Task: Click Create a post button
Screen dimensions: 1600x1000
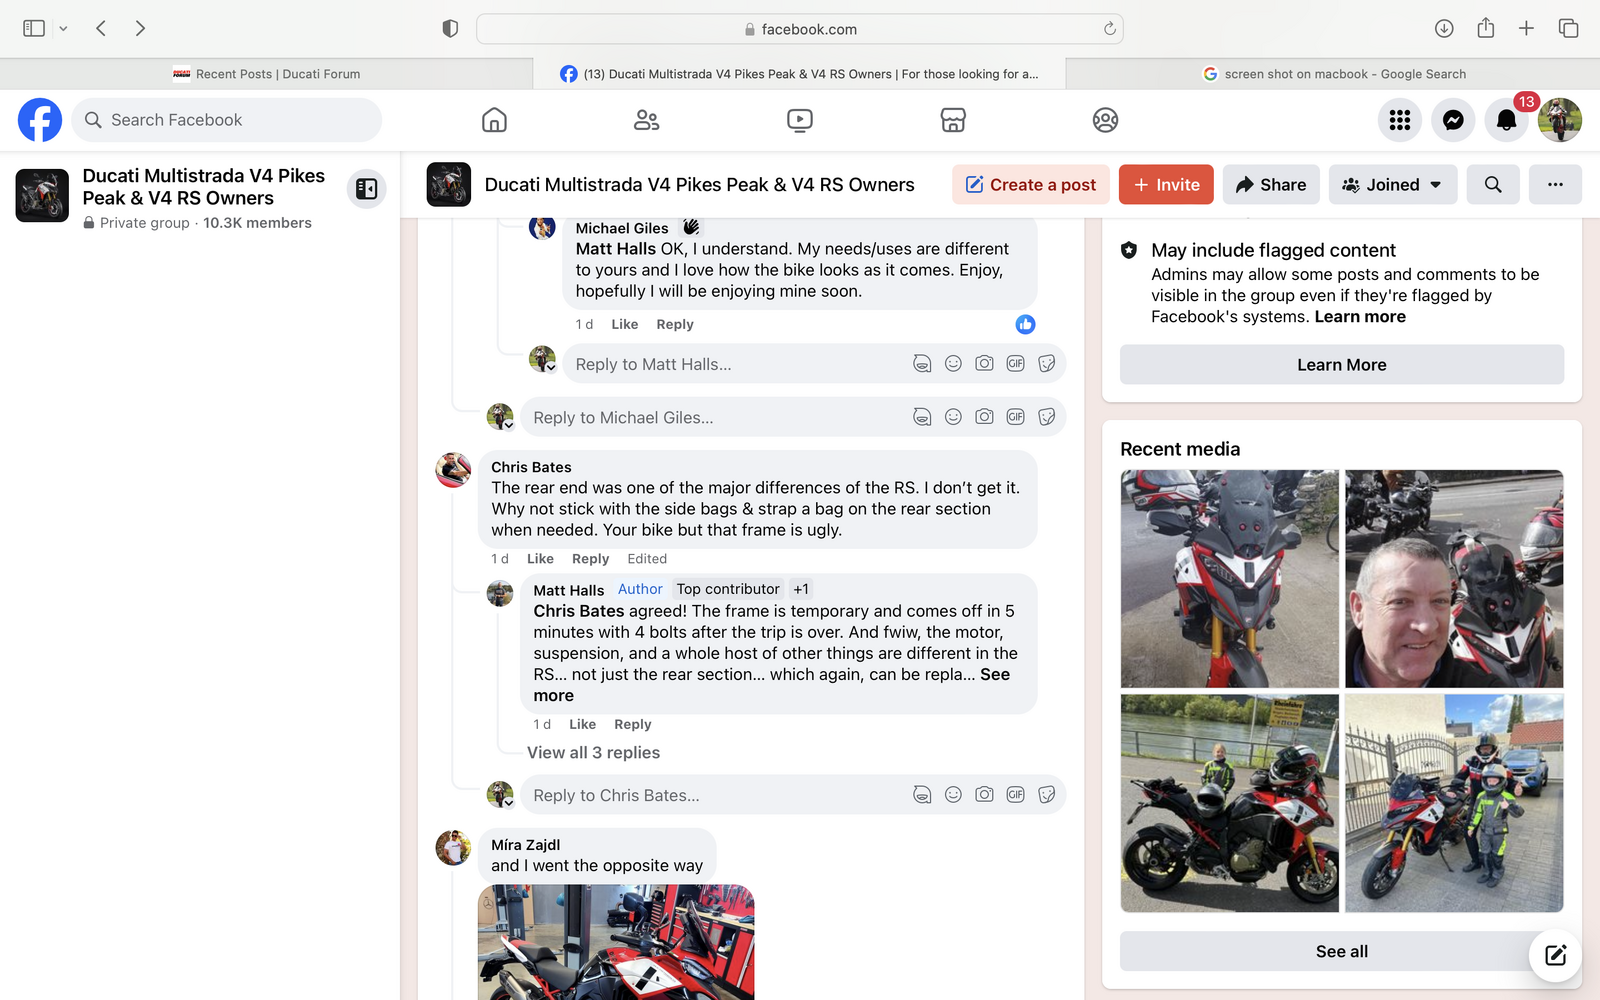Action: tap(1031, 184)
